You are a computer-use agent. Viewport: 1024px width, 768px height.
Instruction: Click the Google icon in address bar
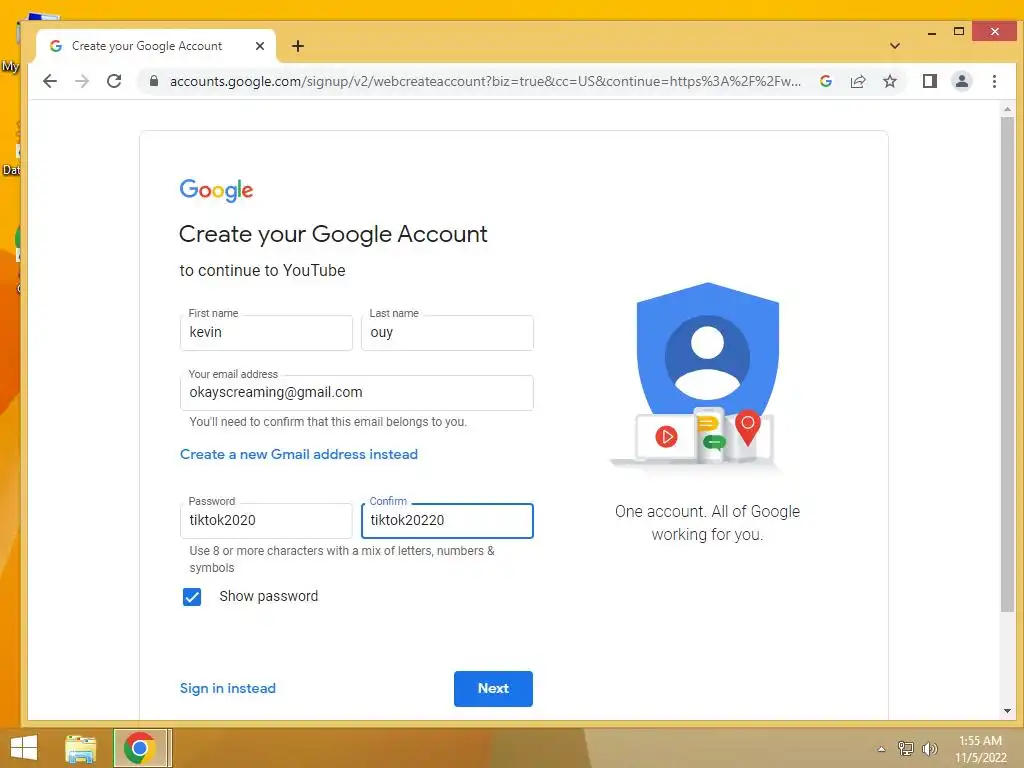[x=826, y=81]
